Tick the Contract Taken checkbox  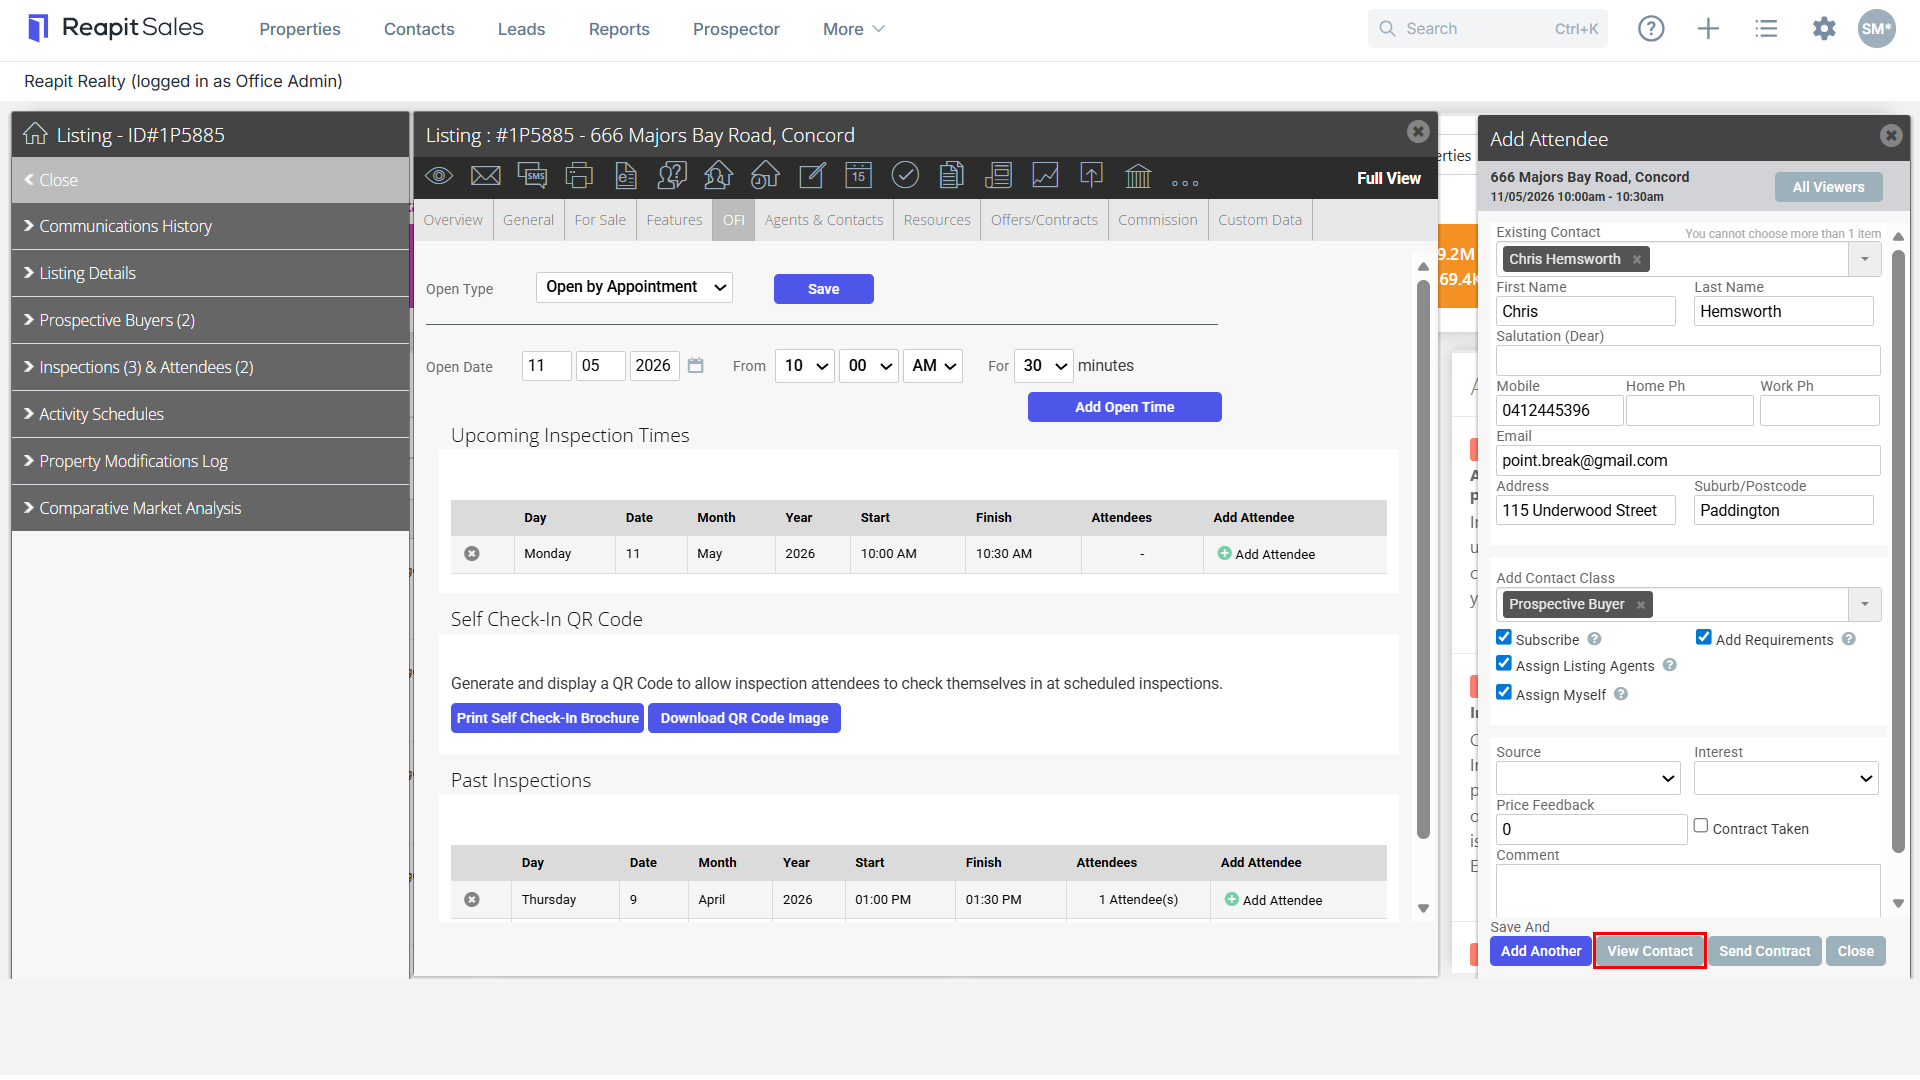tap(1701, 826)
